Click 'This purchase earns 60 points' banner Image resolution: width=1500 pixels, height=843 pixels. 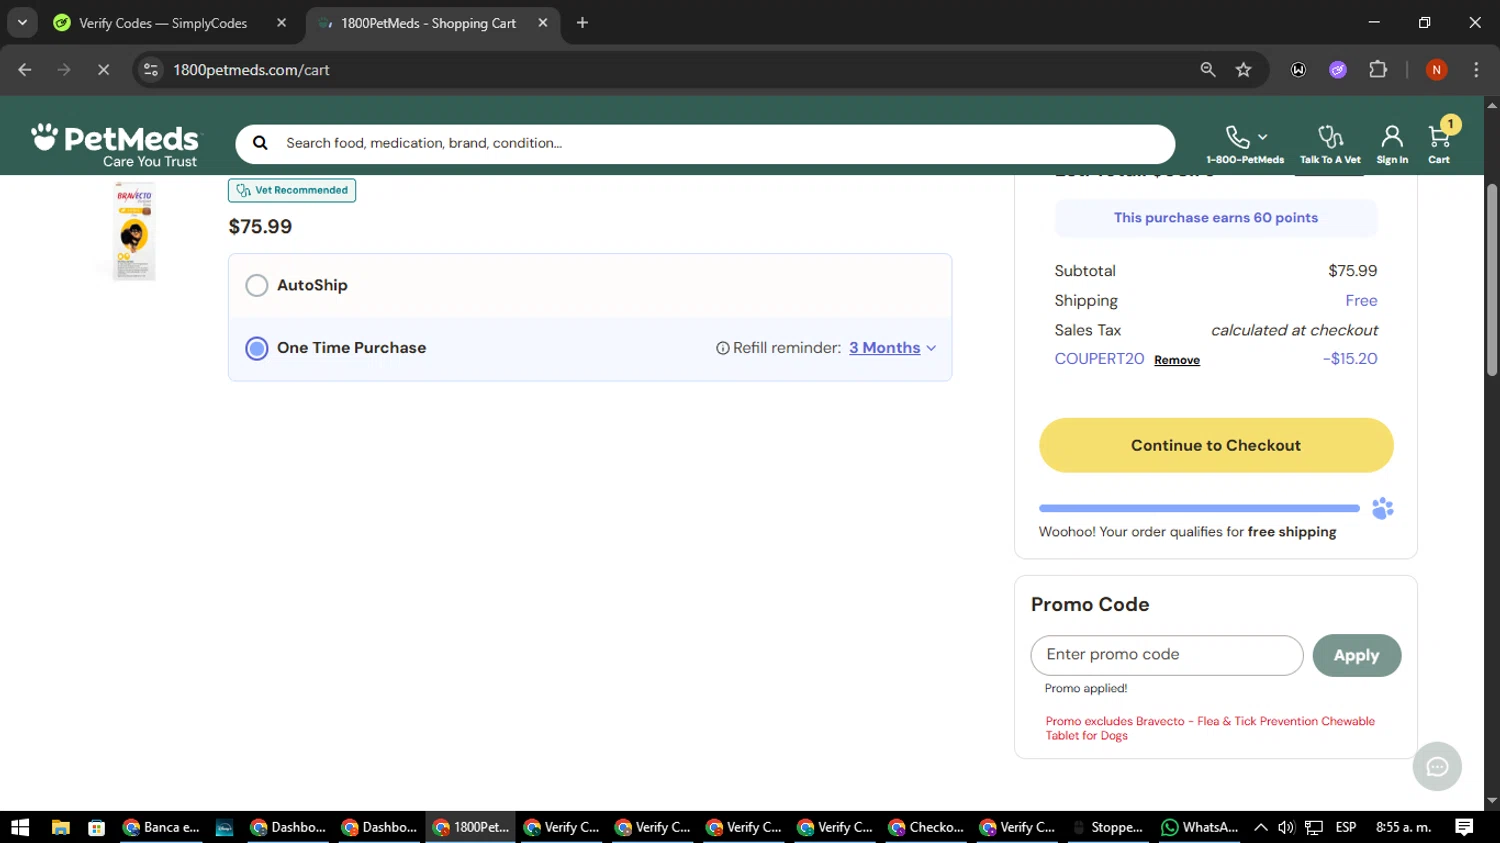pyautogui.click(x=1216, y=218)
